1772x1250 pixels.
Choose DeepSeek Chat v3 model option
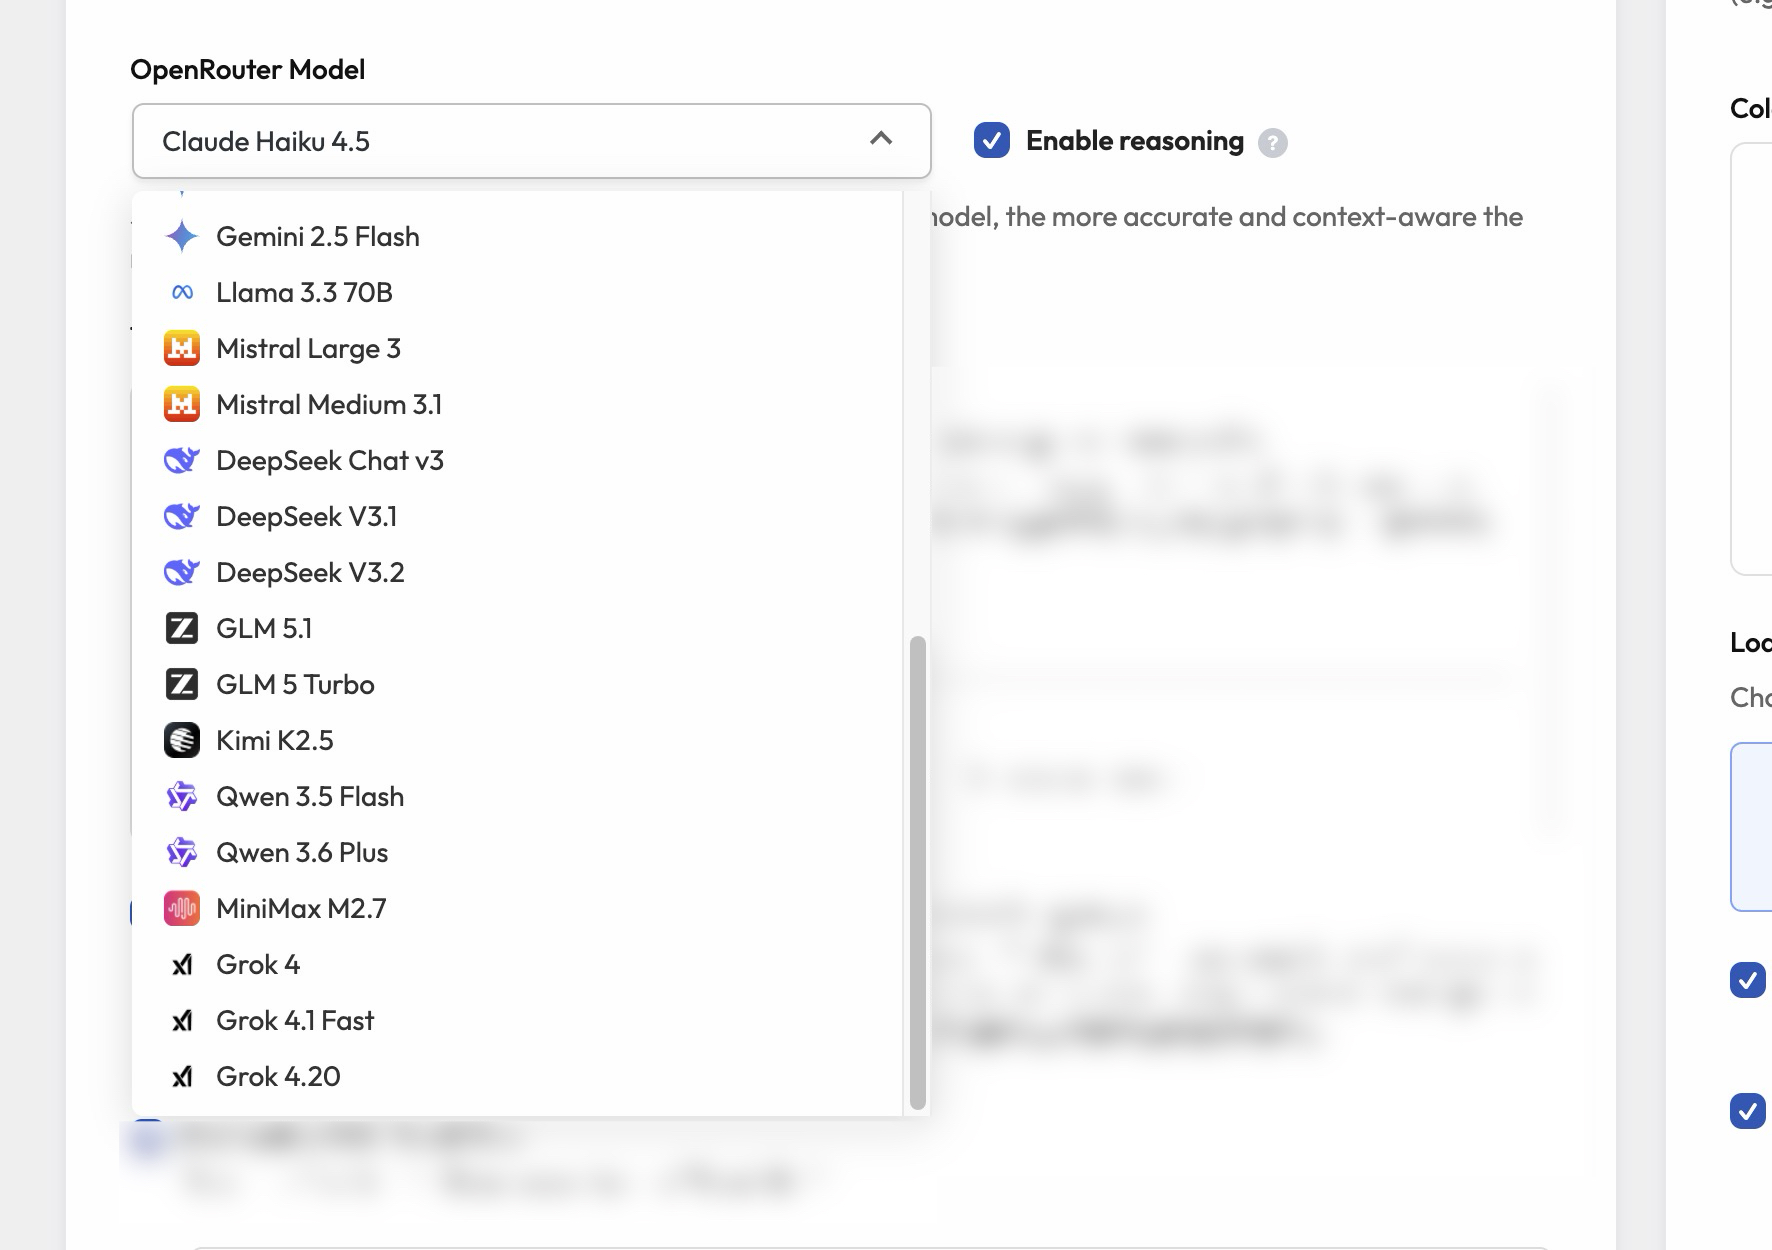pos(330,461)
